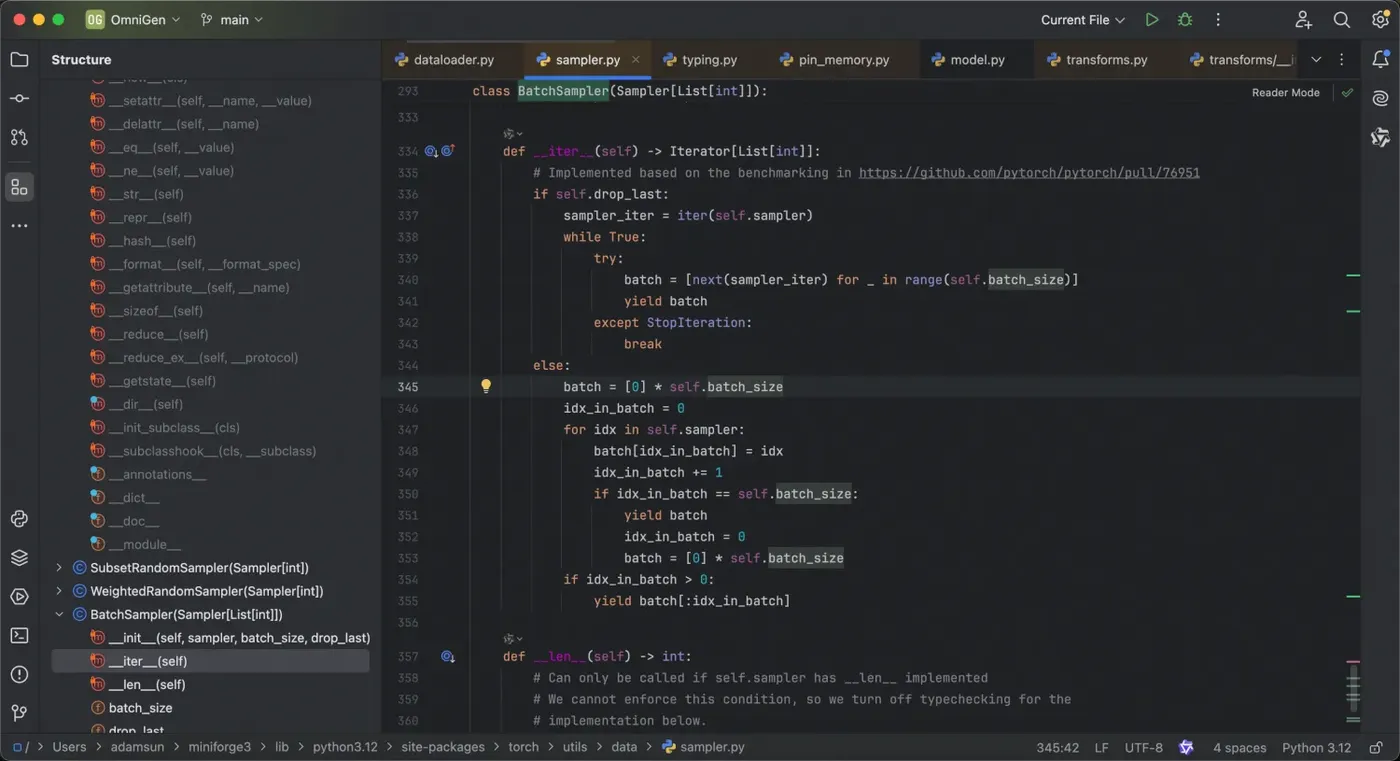Click sampler.py in breadcrumb path
Viewport: 1400px width, 761px height.
click(703, 747)
